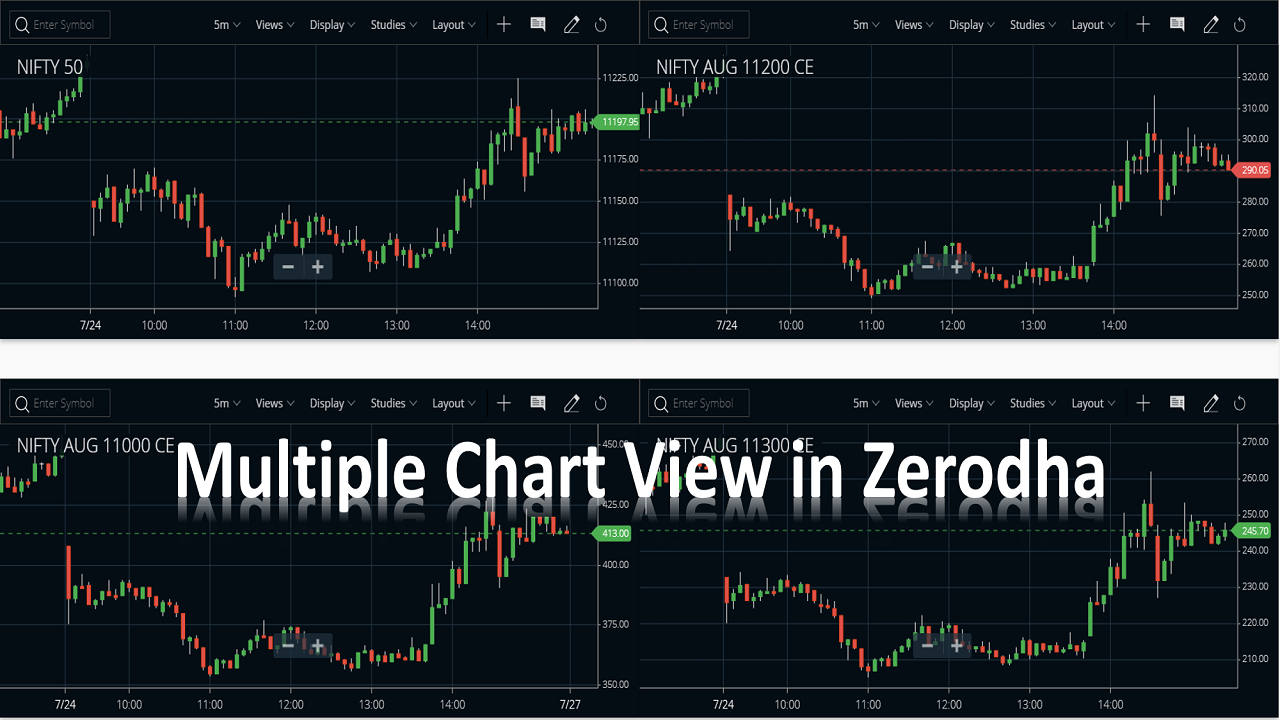This screenshot has width=1280, height=720.
Task: Open Display dropdown in NIFTY AUG 11200 CE chart
Action: [x=972, y=25]
